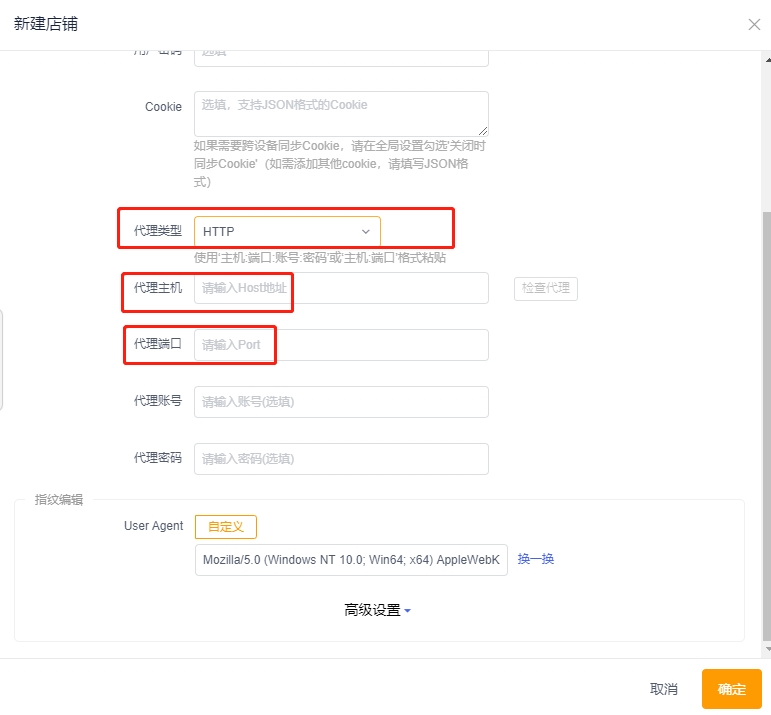
Task: Click the left edge panel handle
Action: (2, 360)
